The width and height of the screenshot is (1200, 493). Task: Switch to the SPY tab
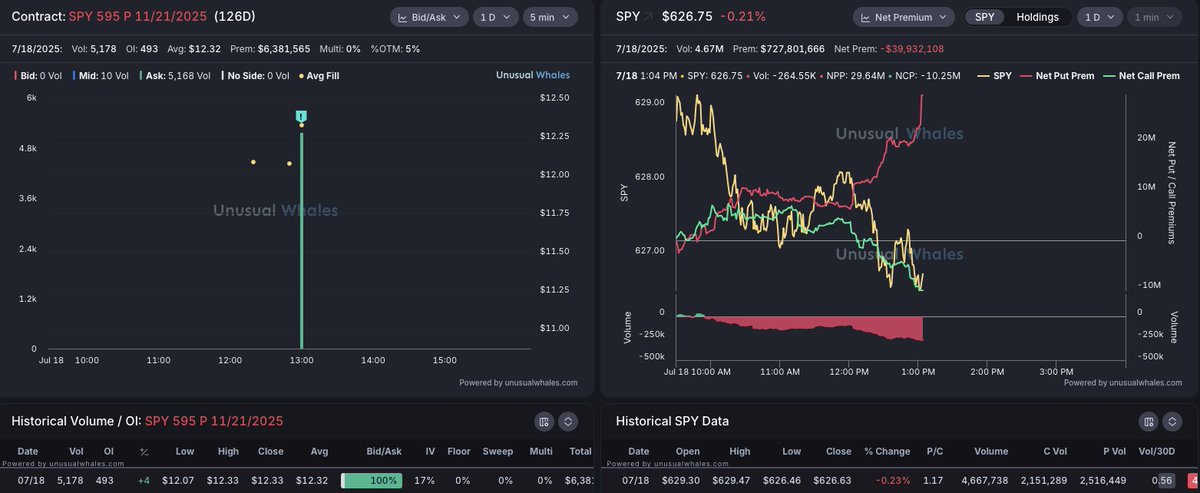985,17
